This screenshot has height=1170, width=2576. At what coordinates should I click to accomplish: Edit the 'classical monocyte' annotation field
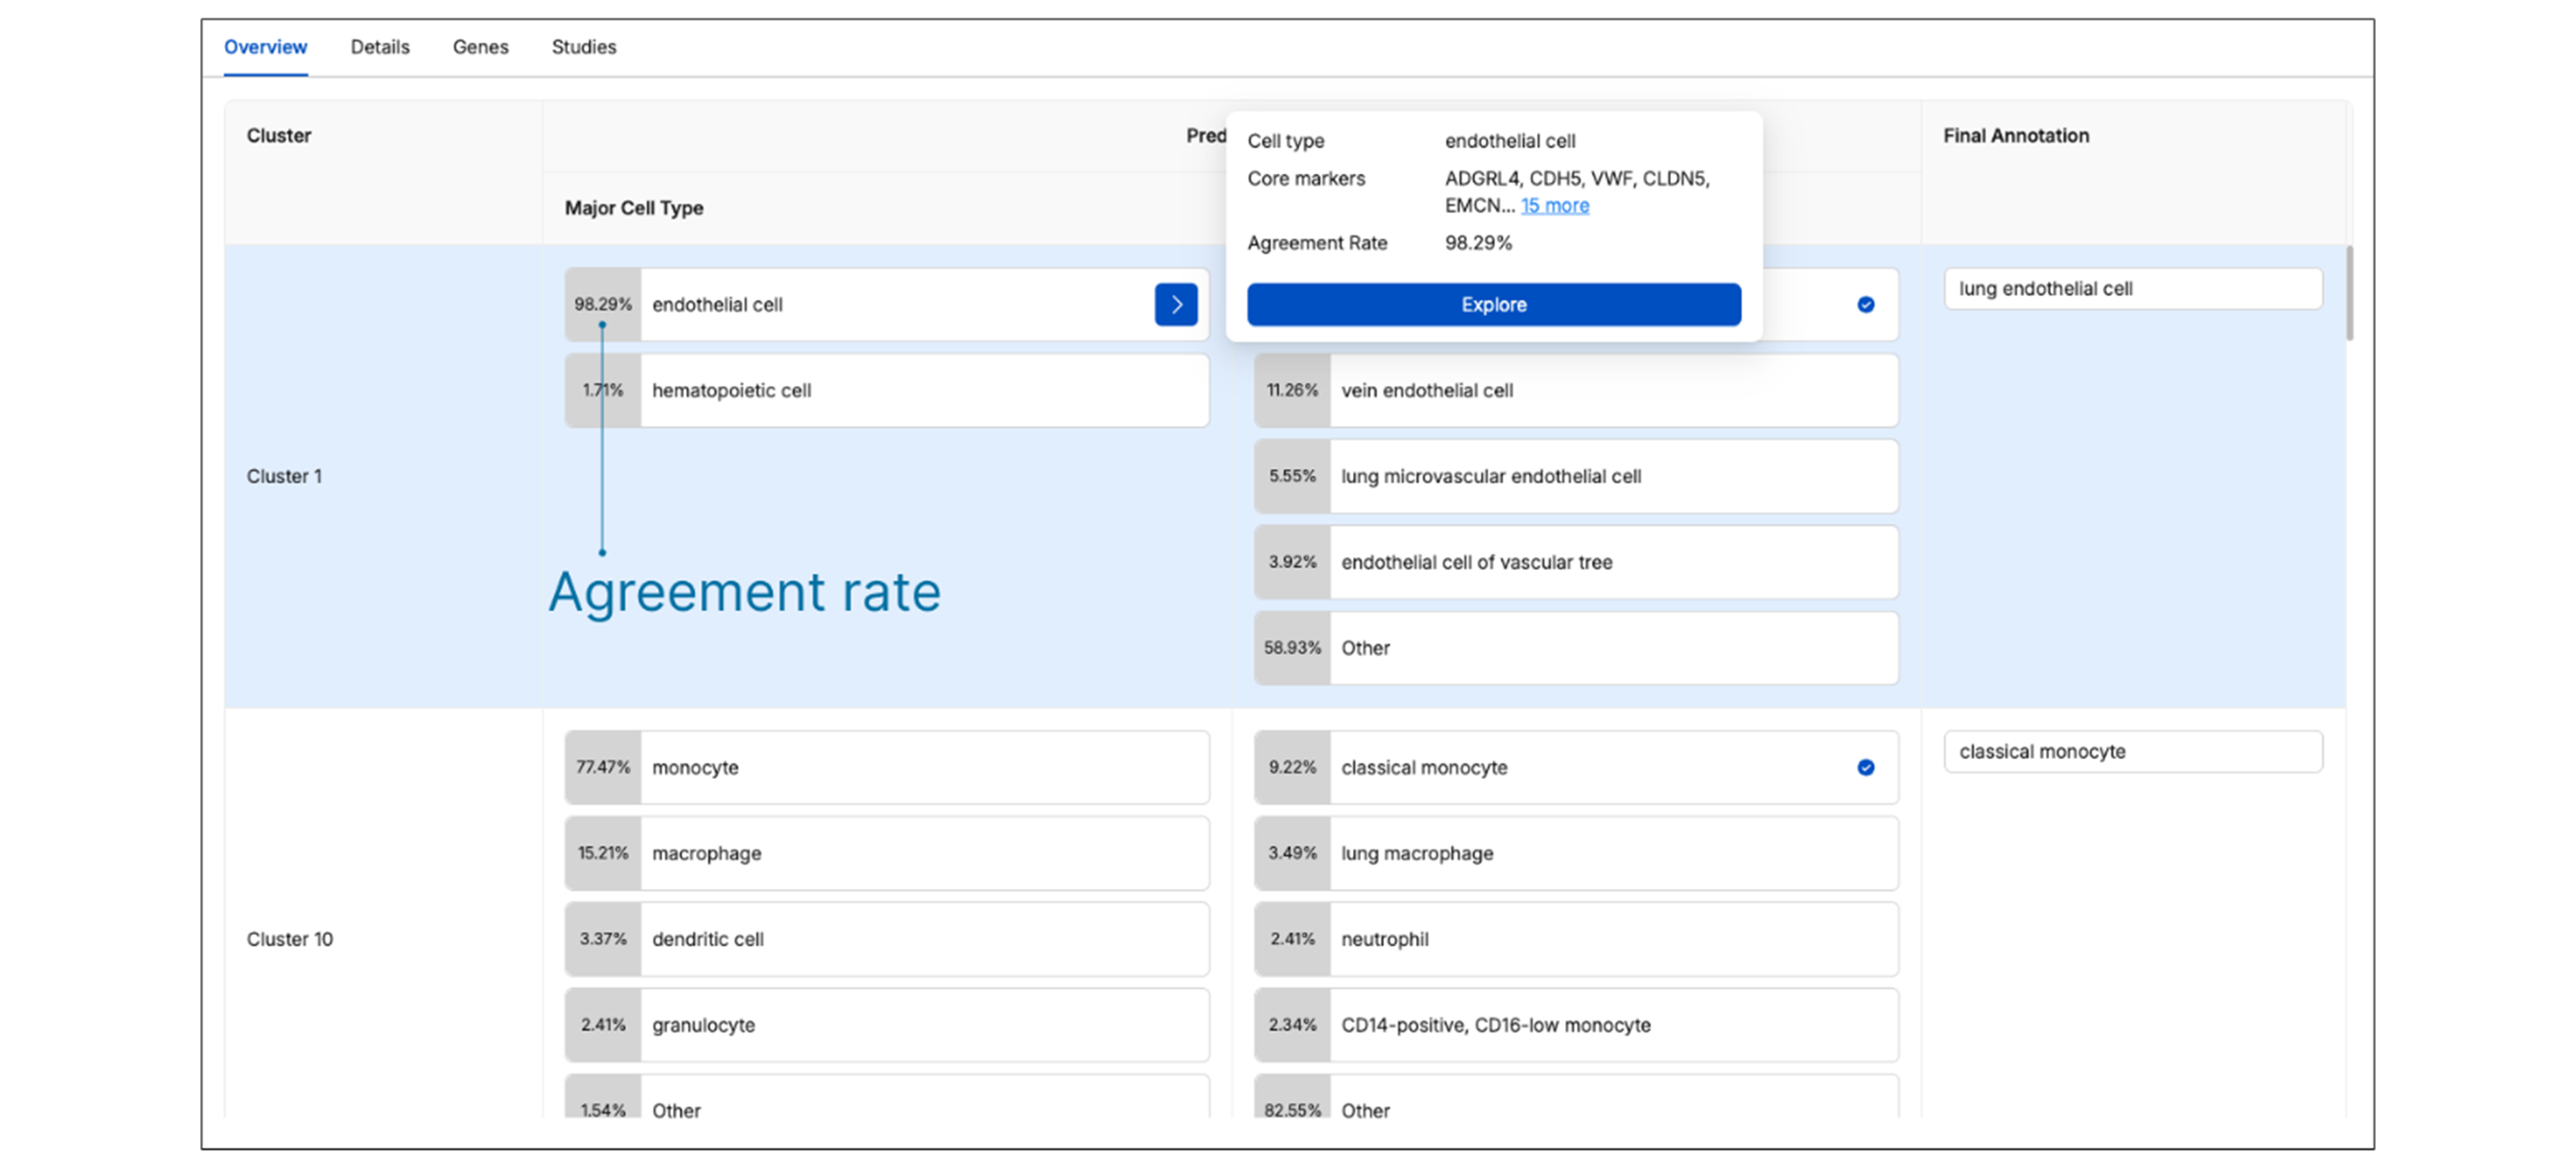point(2133,752)
